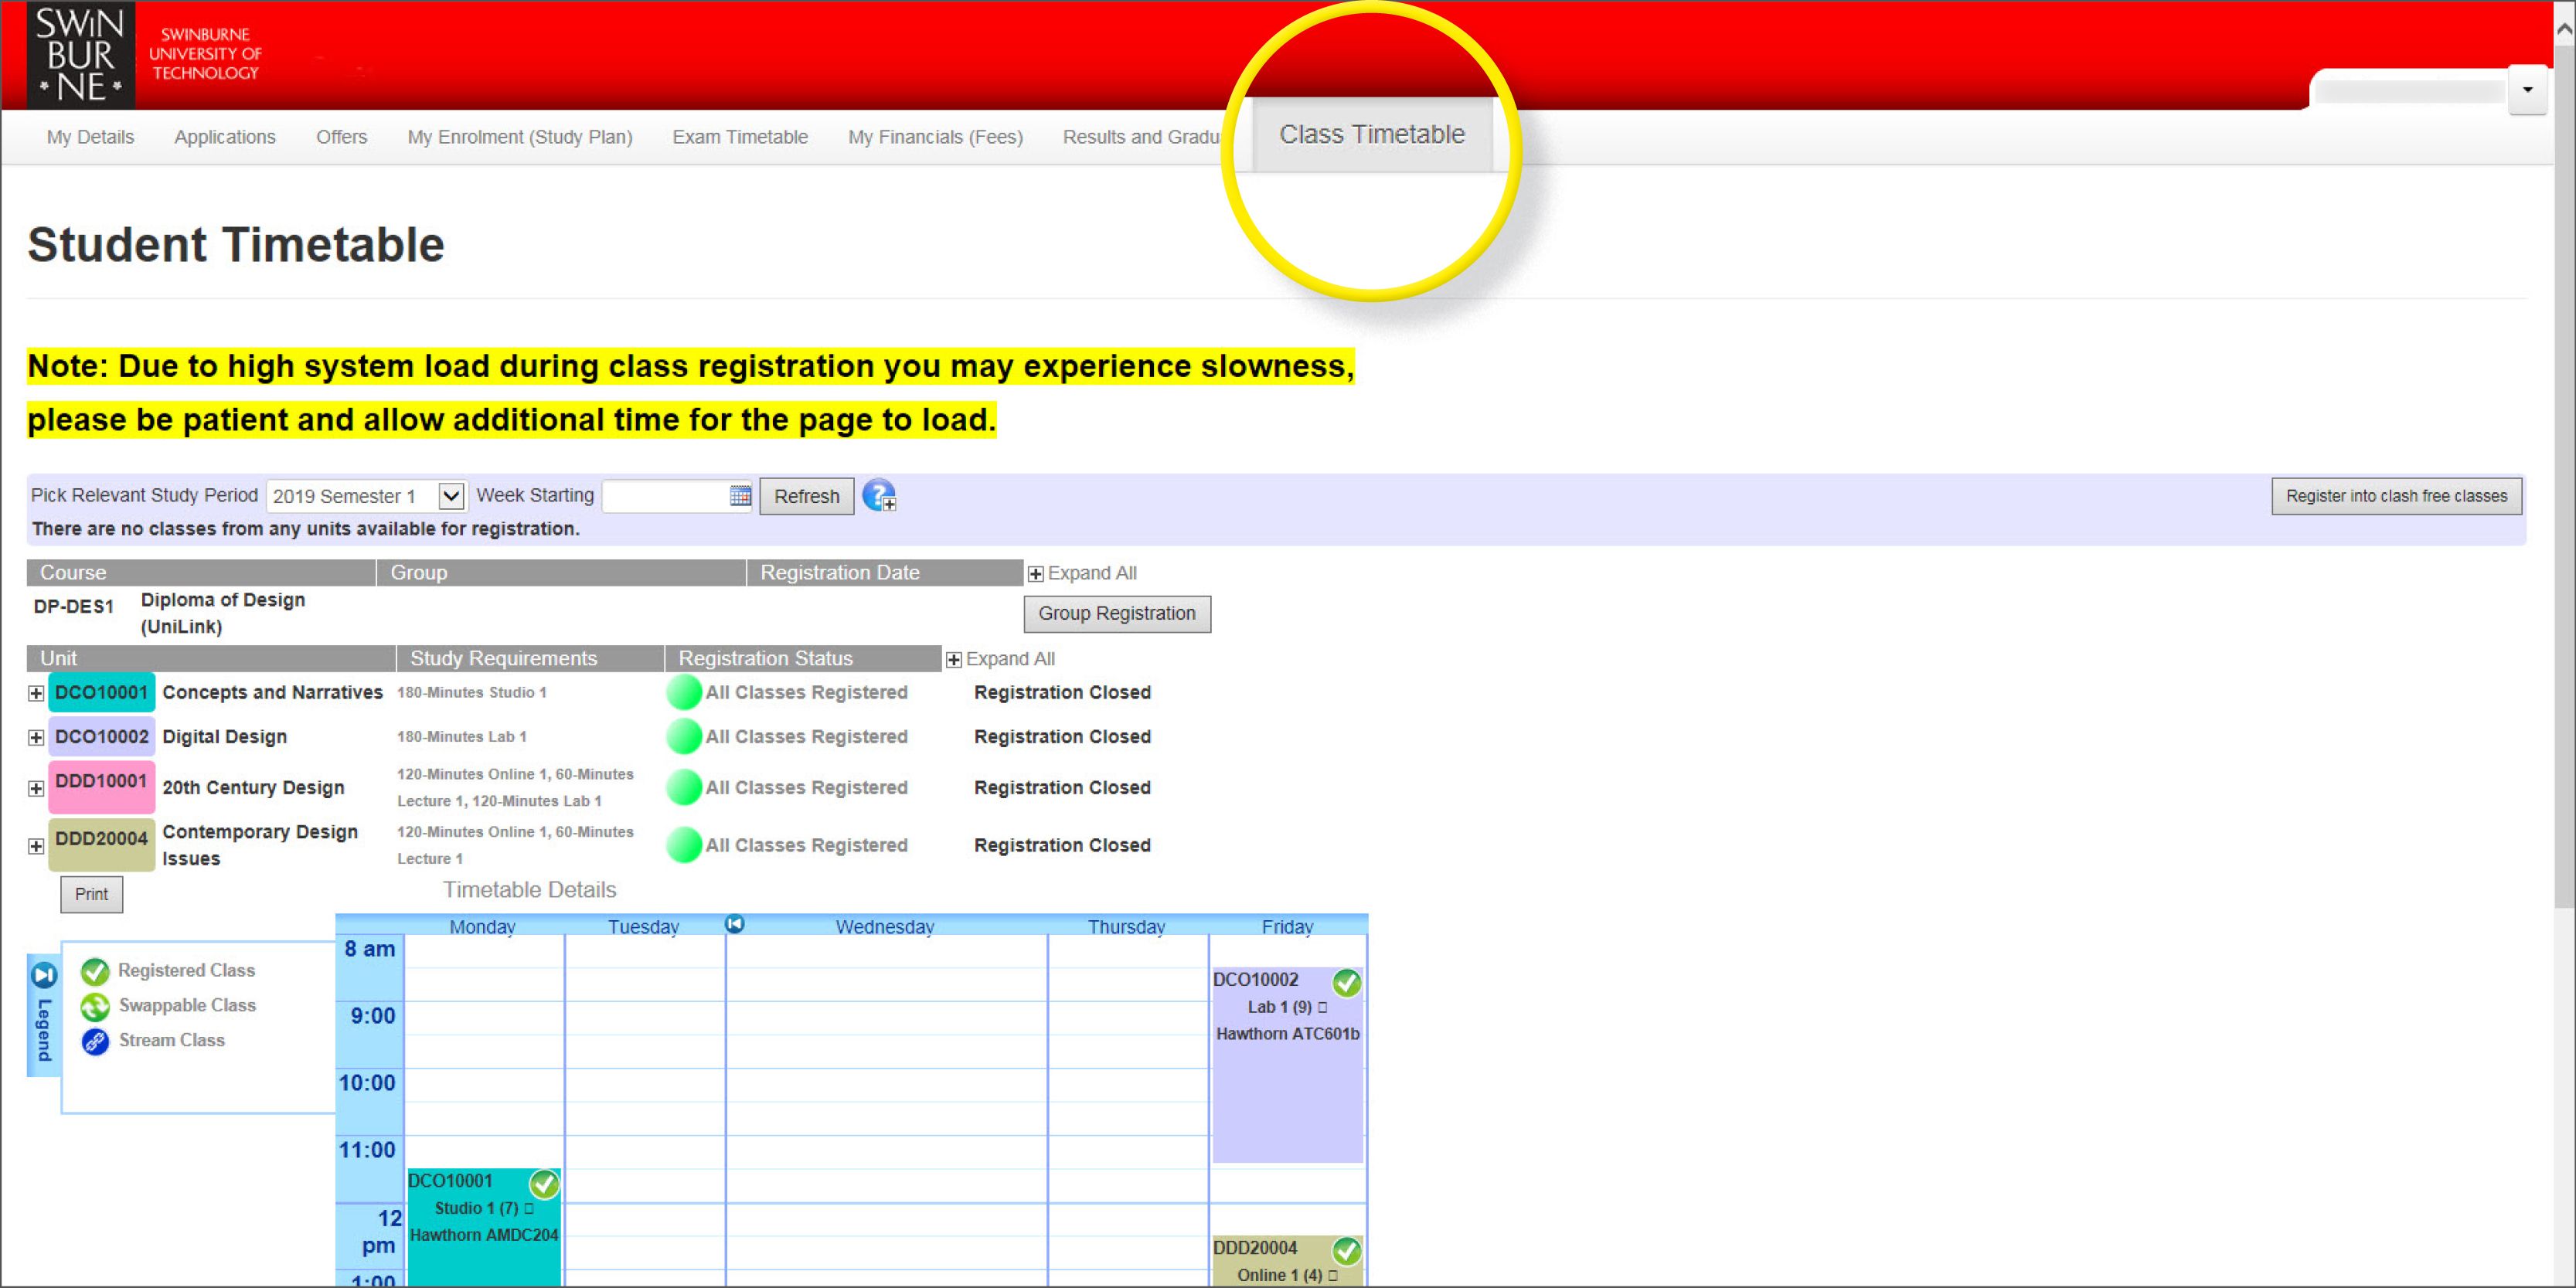
Task: Click the Swinburne logo
Action: (x=80, y=55)
